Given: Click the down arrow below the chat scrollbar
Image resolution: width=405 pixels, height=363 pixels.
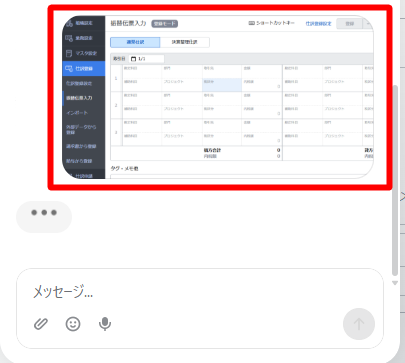Looking at the screenshot, I should [x=395, y=283].
